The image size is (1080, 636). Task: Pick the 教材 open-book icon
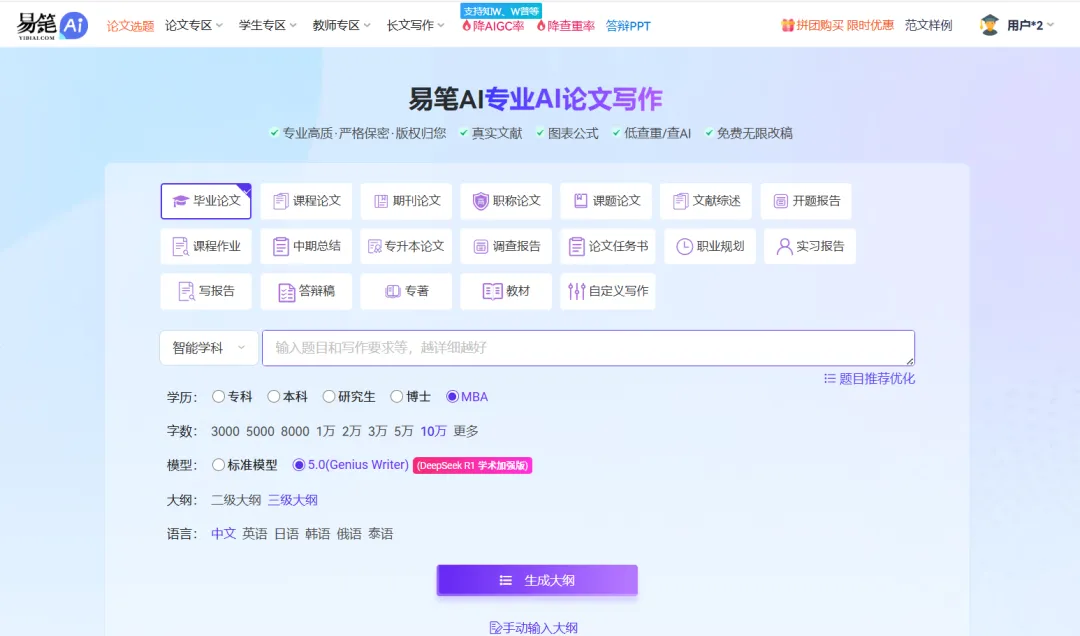(x=492, y=291)
